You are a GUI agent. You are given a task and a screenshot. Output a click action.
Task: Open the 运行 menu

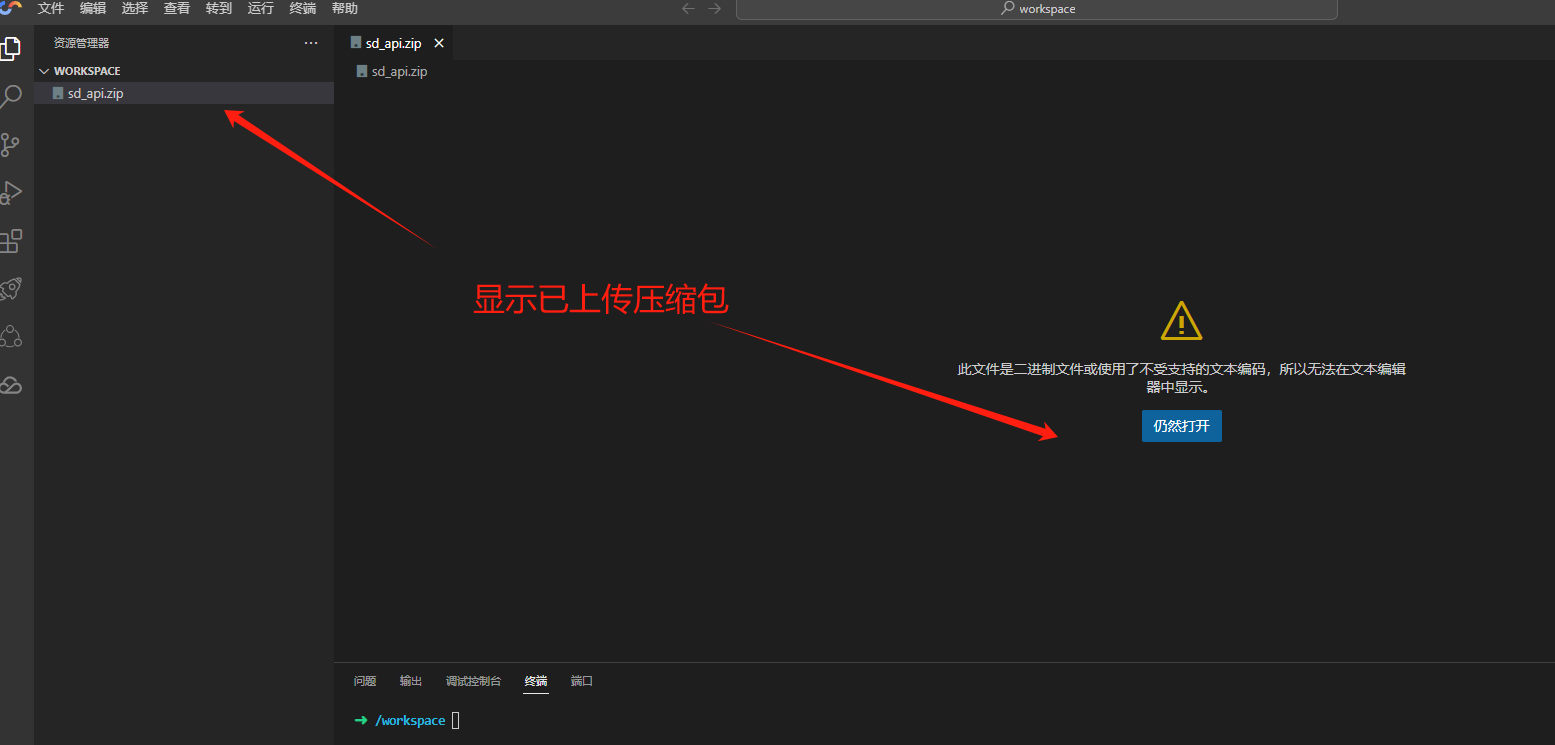pyautogui.click(x=261, y=8)
